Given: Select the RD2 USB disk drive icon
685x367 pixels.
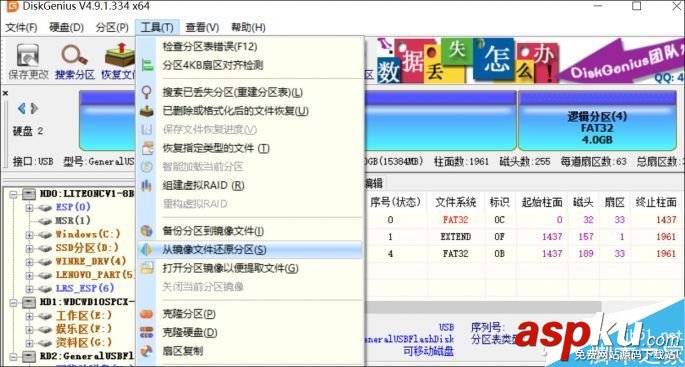Looking at the screenshot, I should point(29,356).
